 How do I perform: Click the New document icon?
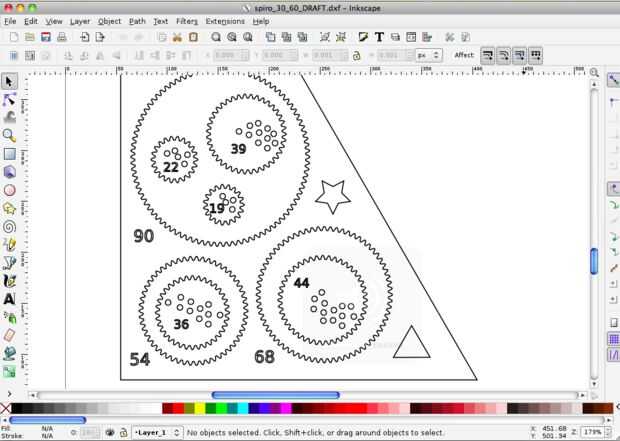pyautogui.click(x=14, y=37)
